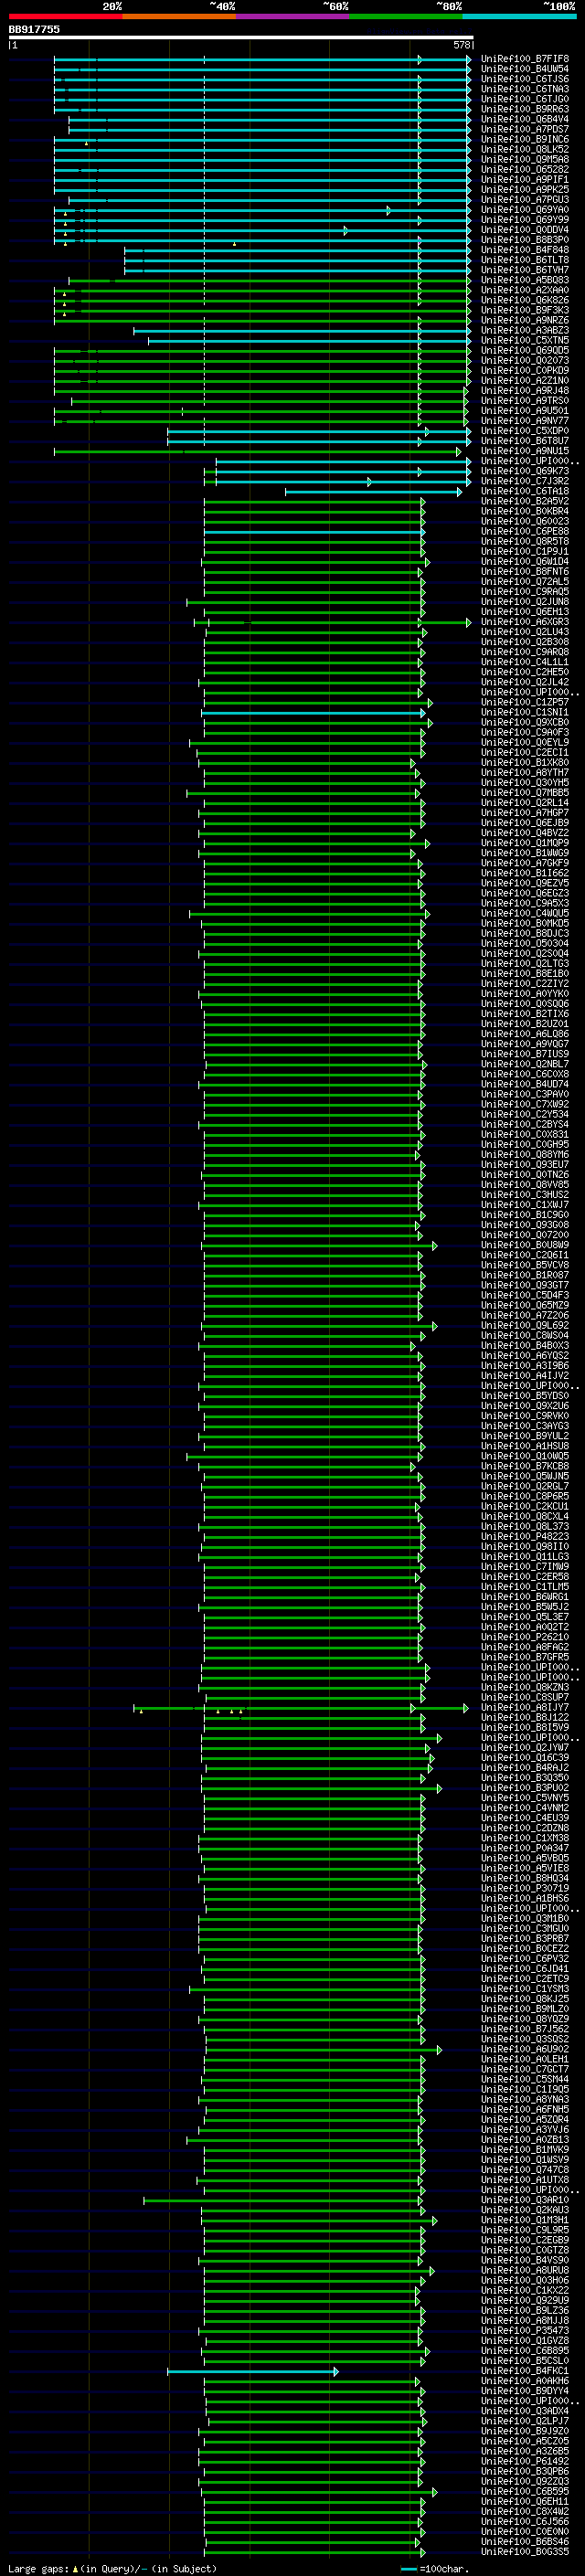The image size is (585, 2576).
Task: Click the hit label UniRef100_B1XK80
Action: point(525,763)
